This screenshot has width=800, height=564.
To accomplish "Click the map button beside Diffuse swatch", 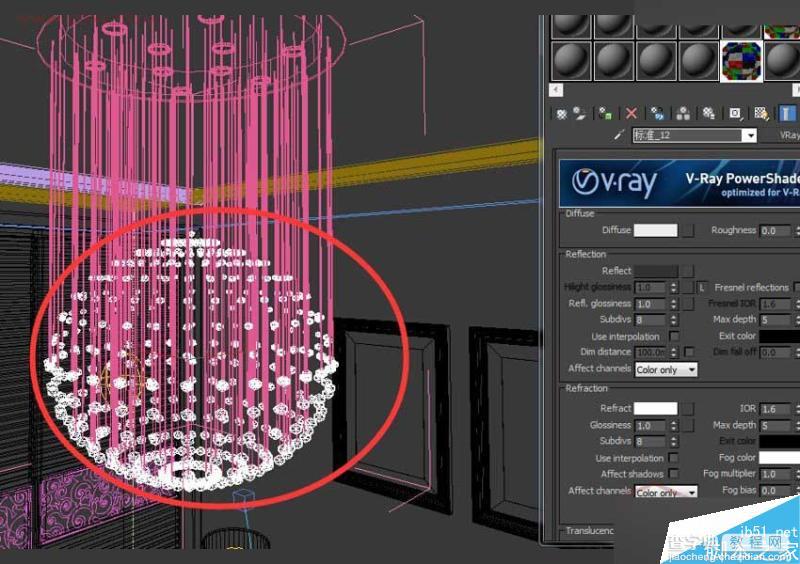I will pyautogui.click(x=688, y=230).
